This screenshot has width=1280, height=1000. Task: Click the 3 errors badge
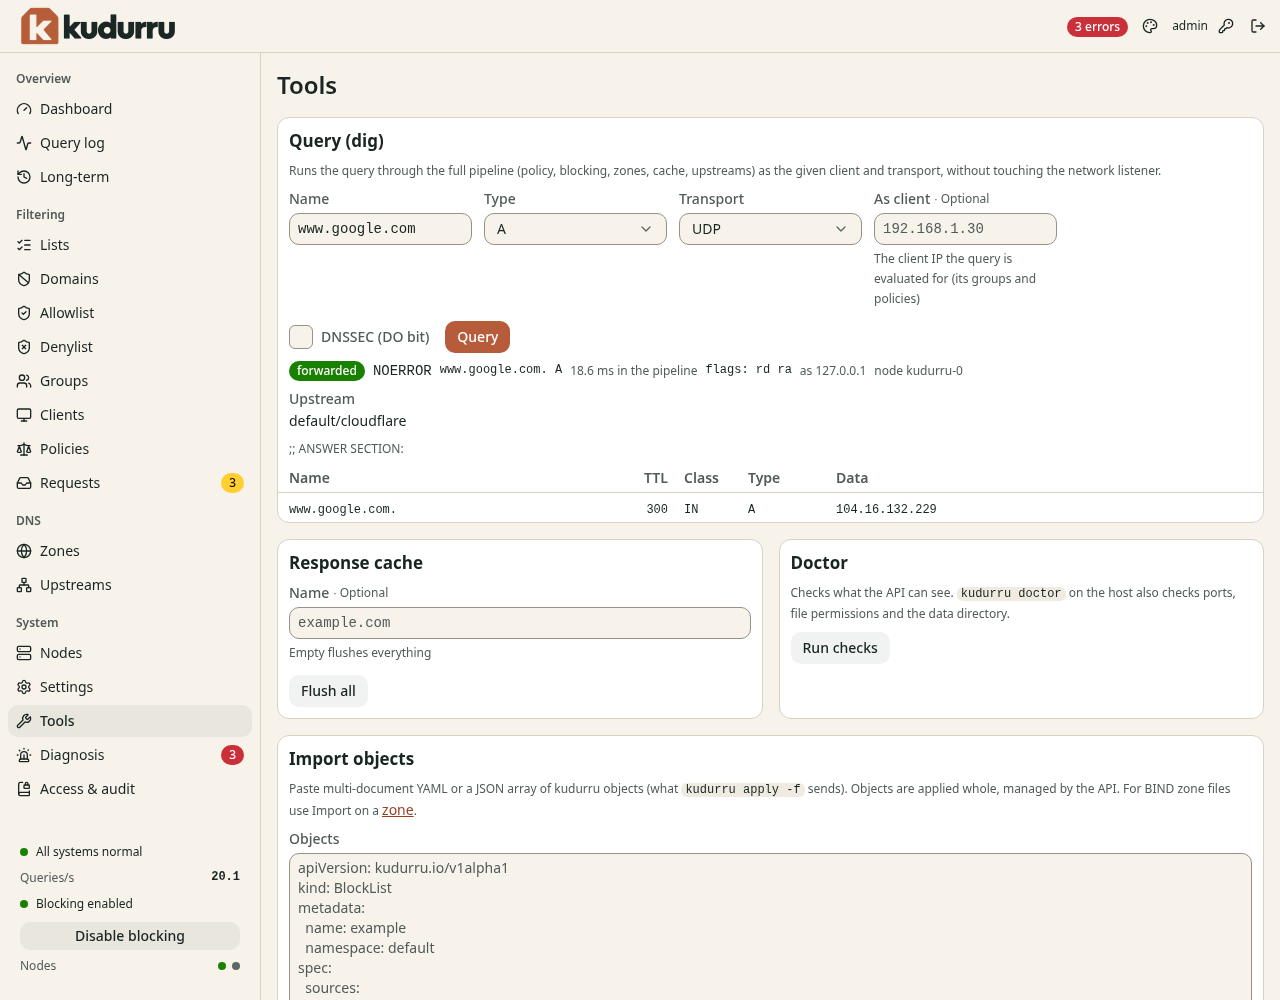pos(1097,27)
